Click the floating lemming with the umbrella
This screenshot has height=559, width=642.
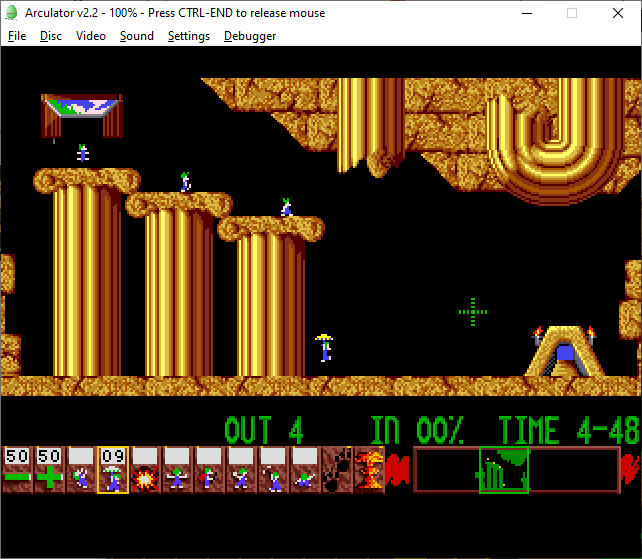pos(325,348)
